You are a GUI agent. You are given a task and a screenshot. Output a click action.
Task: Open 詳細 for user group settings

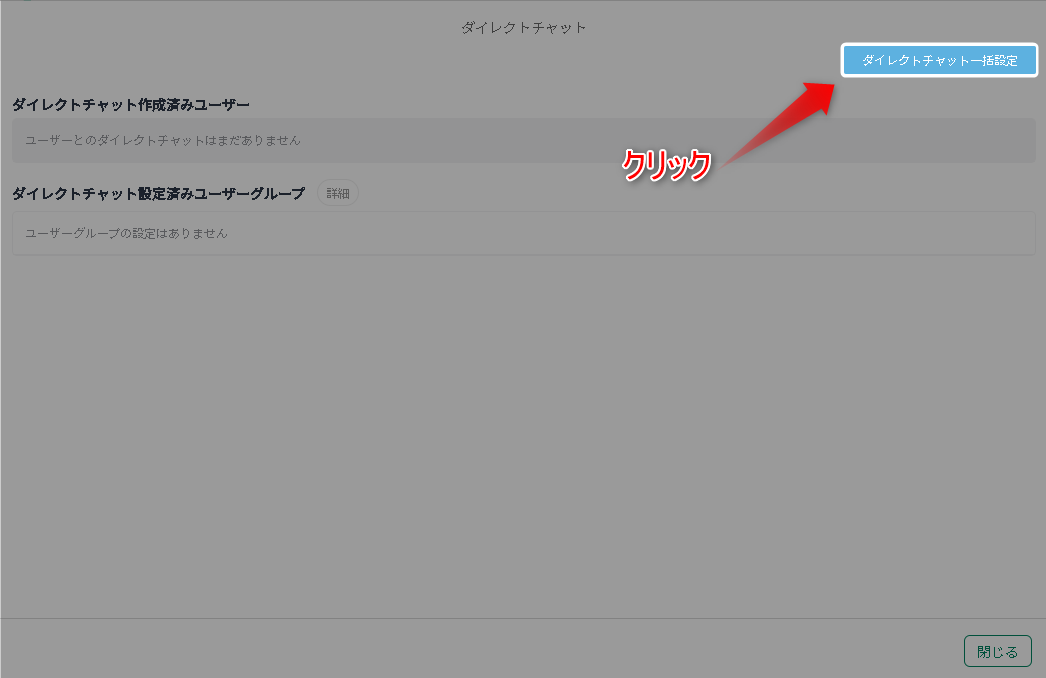pyautogui.click(x=338, y=194)
